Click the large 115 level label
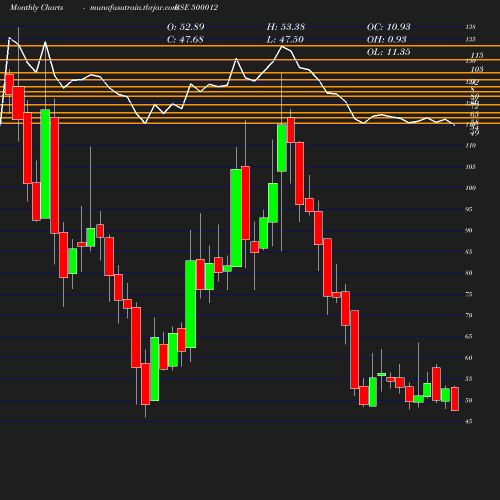Viewport: 500px width, 500px height. [x=477, y=55]
